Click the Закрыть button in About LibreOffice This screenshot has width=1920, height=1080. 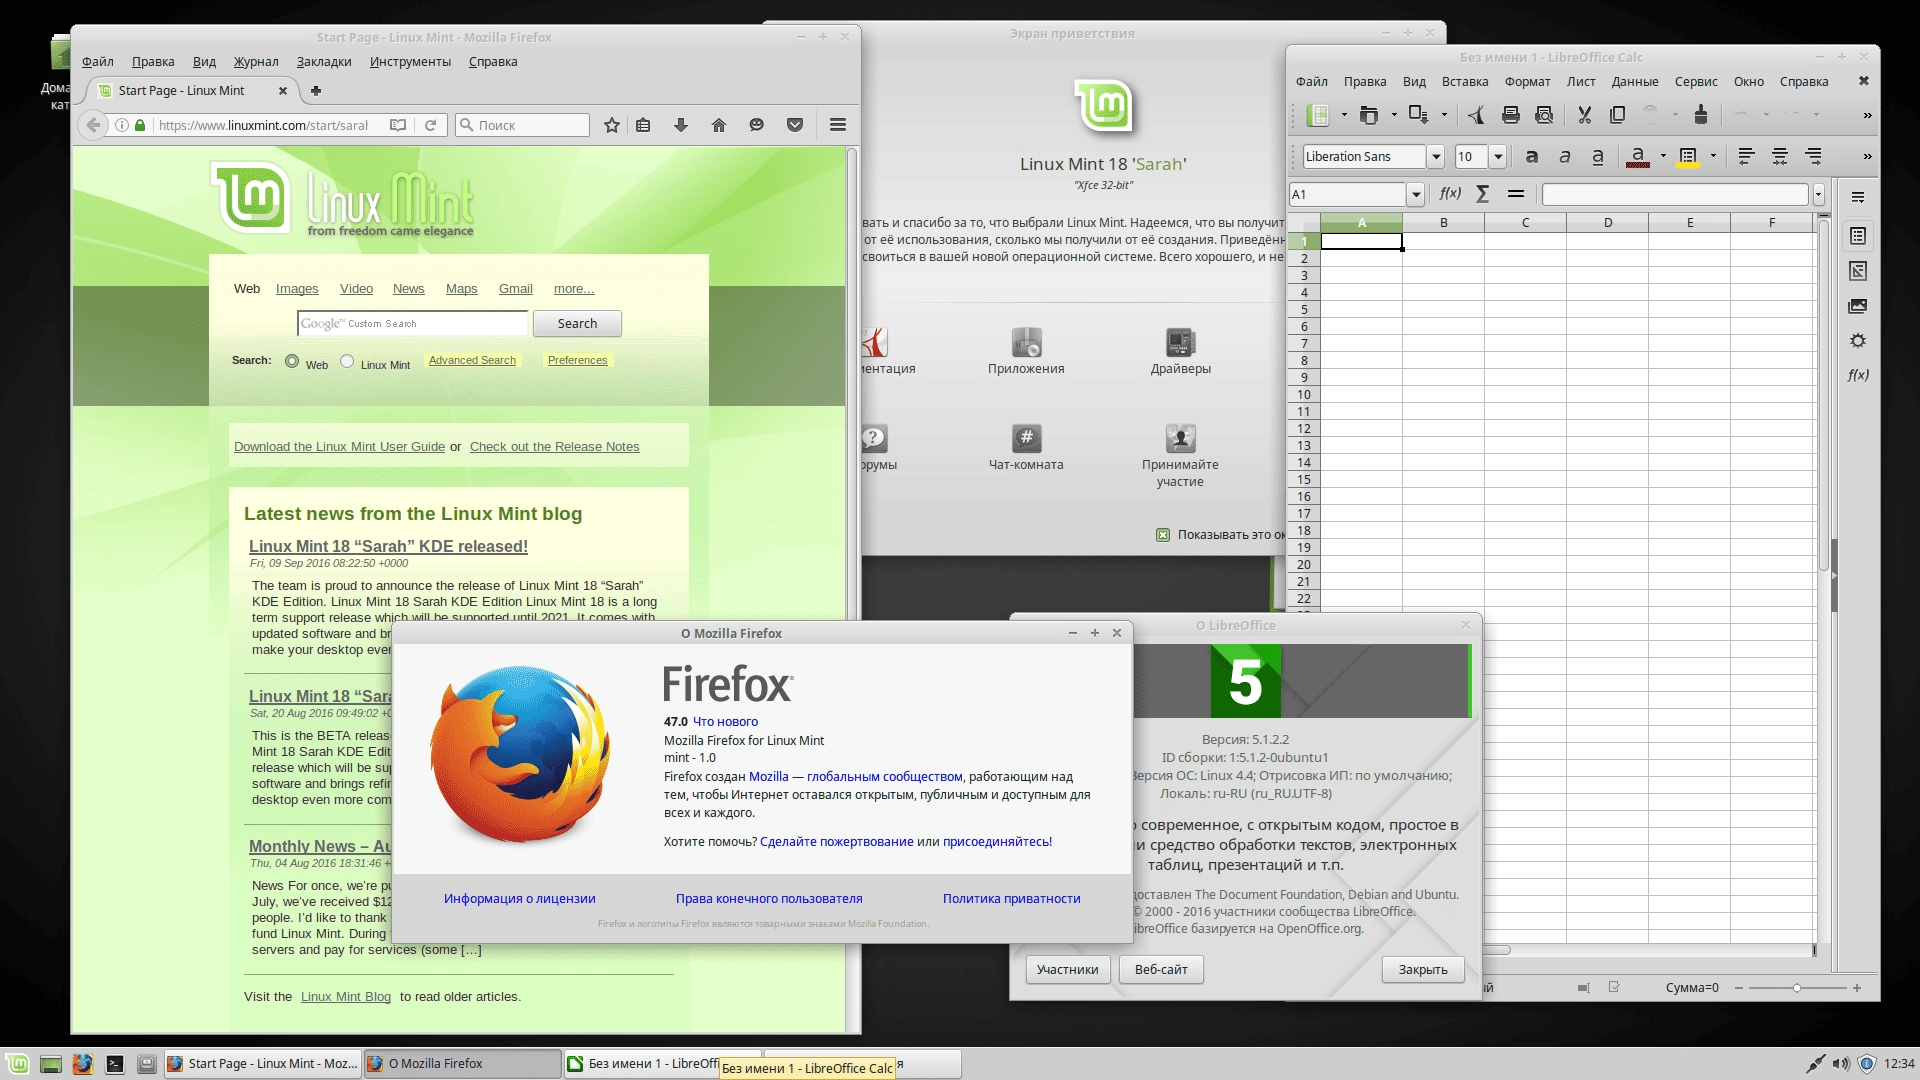click(x=1423, y=970)
